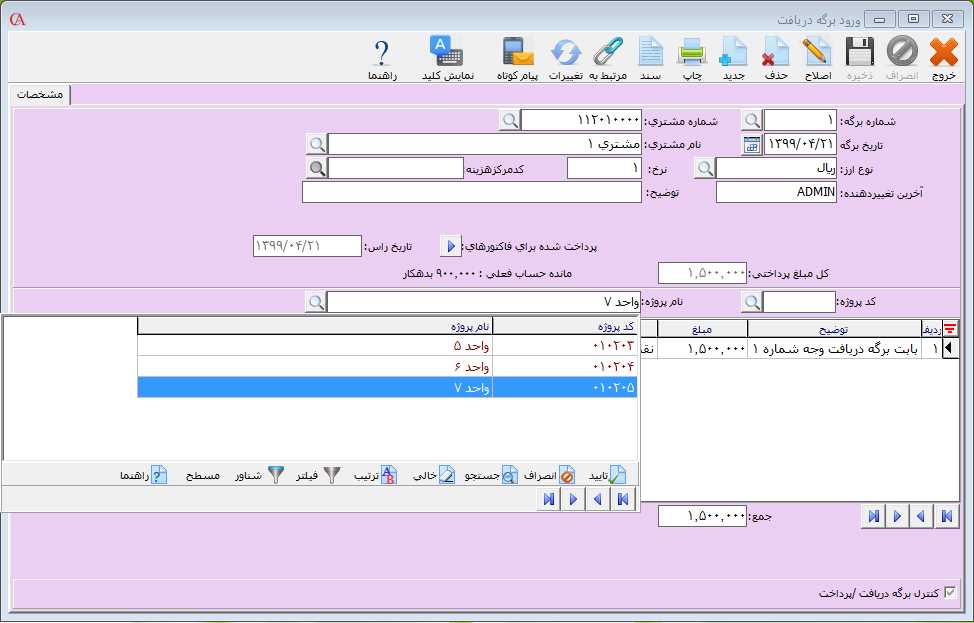Open the project name lookup magnifier

click(x=315, y=302)
